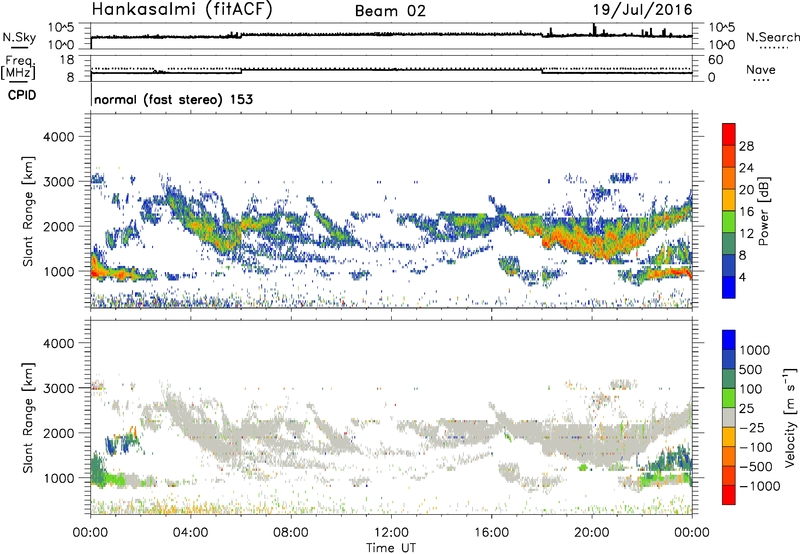Click the Velocity [m s-1] colorbar title

[x=790, y=417]
